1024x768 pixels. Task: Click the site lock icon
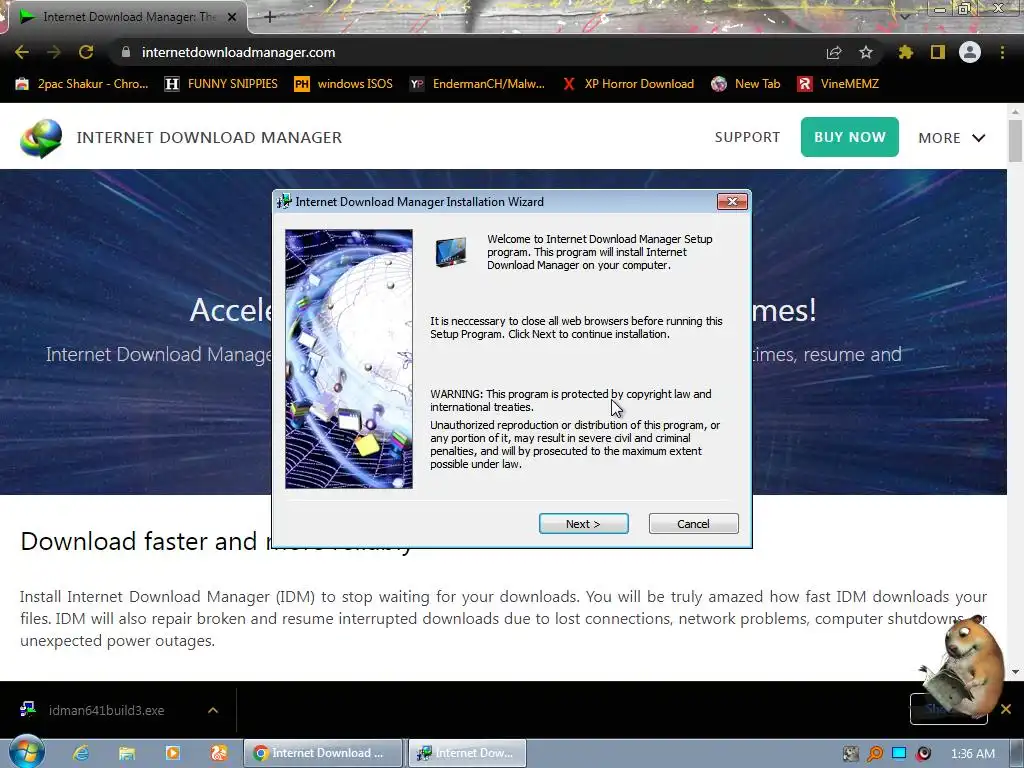126,52
